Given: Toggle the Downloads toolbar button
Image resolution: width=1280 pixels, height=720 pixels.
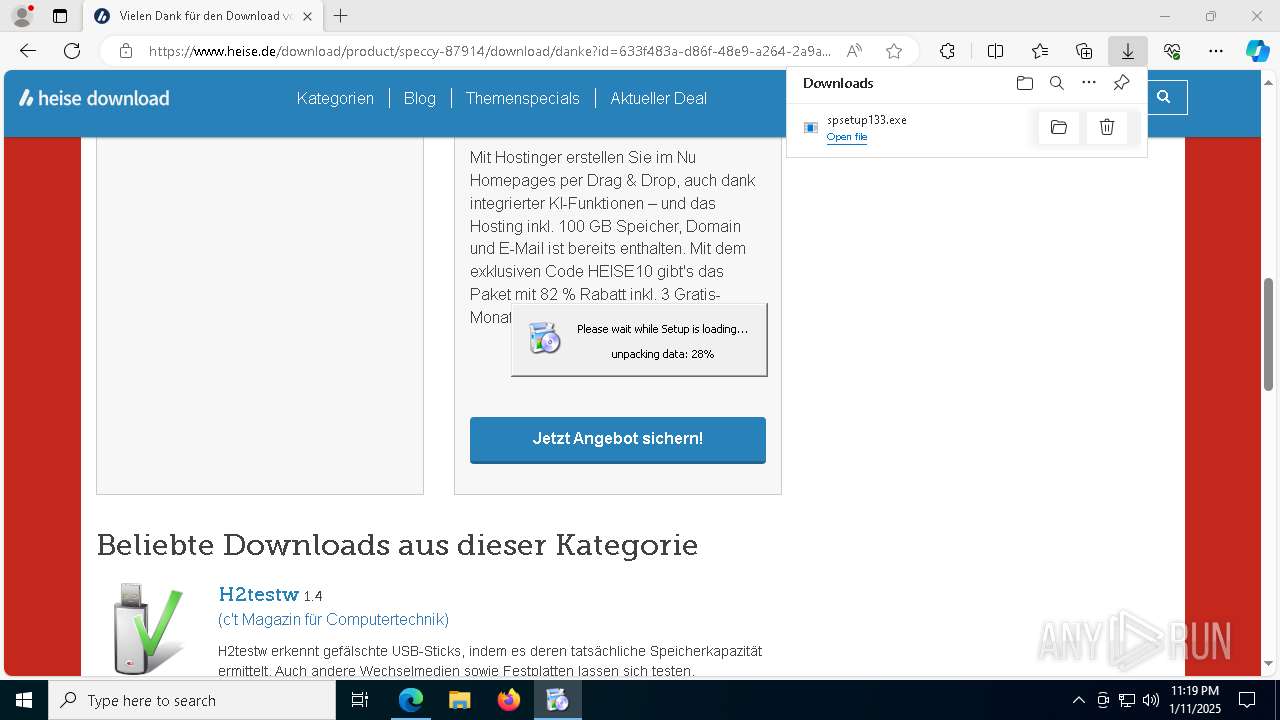Looking at the screenshot, I should coord(1127,51).
